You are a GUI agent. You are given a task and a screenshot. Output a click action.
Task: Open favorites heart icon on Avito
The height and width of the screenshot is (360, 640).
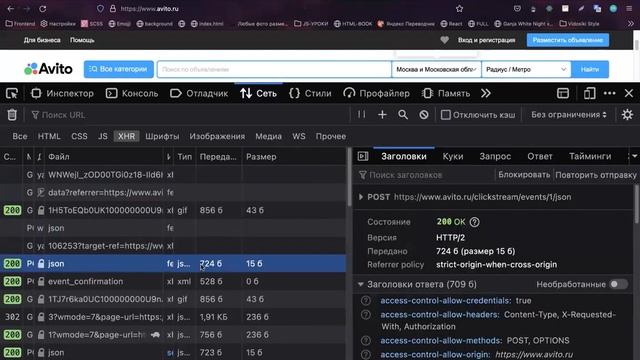(x=444, y=40)
